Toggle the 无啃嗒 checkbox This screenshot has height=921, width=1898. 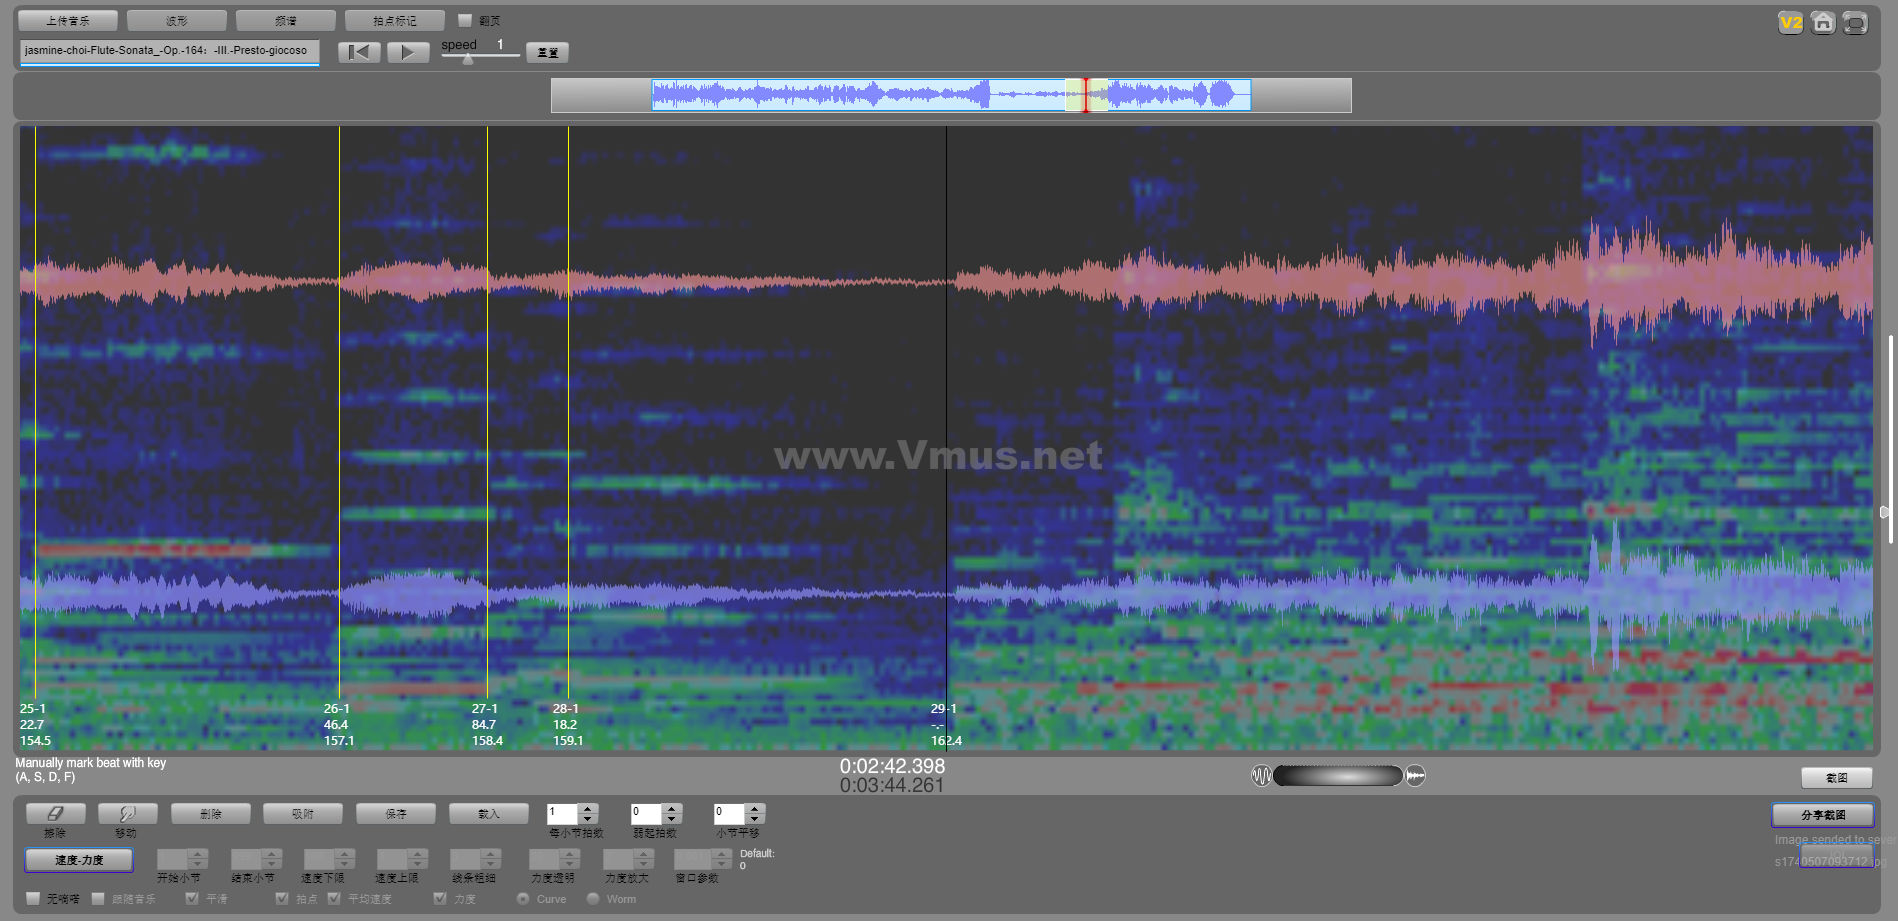coord(34,899)
